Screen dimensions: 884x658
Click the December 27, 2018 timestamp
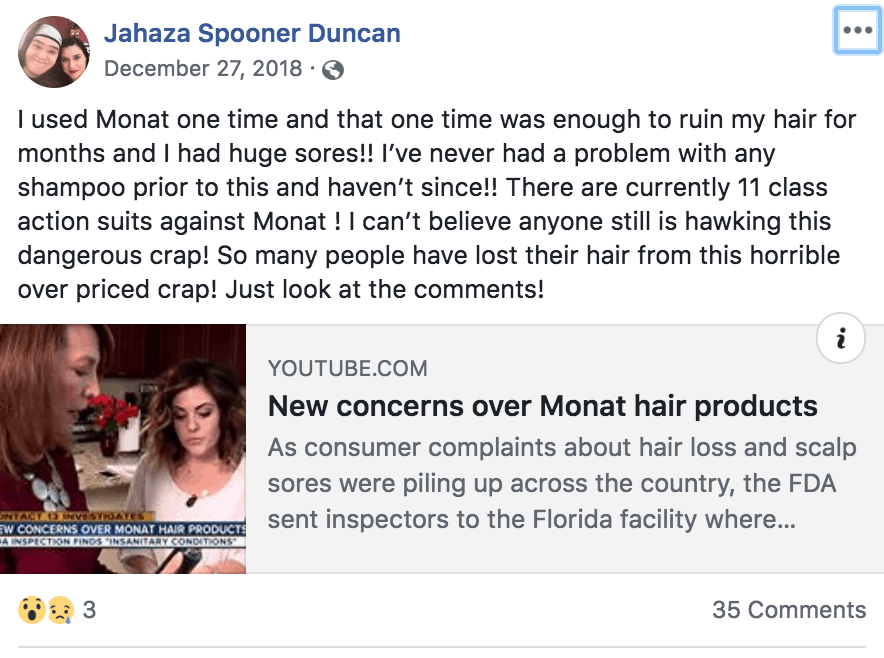(x=203, y=69)
